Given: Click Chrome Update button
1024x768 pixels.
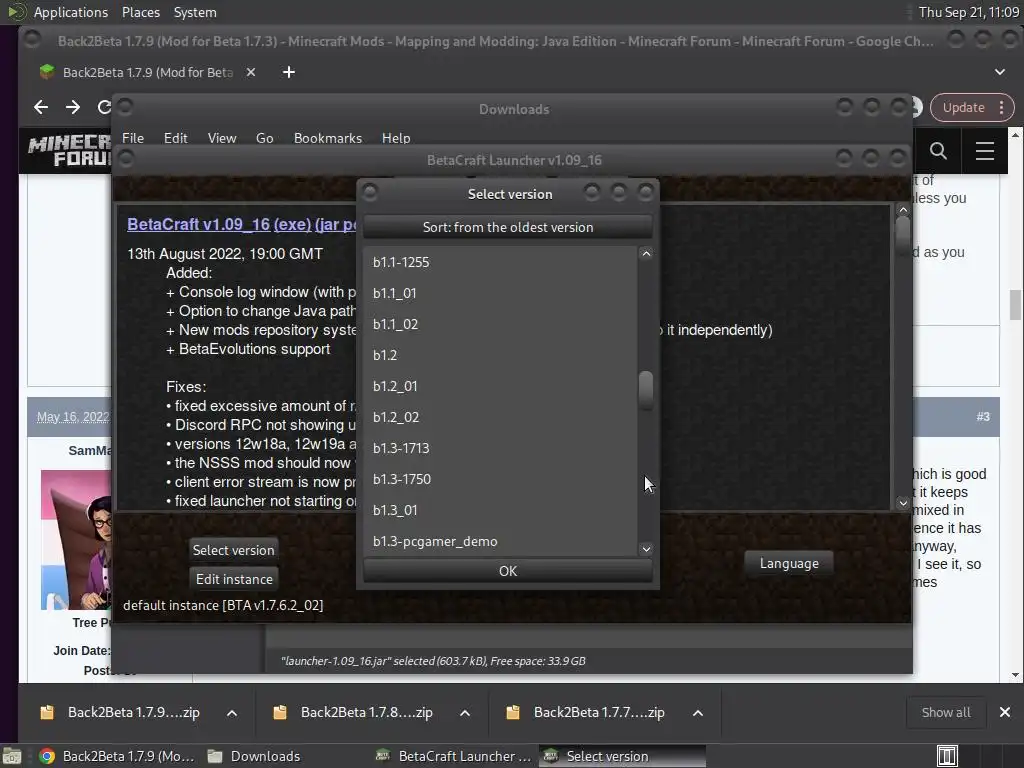Looking at the screenshot, I should (x=963, y=107).
